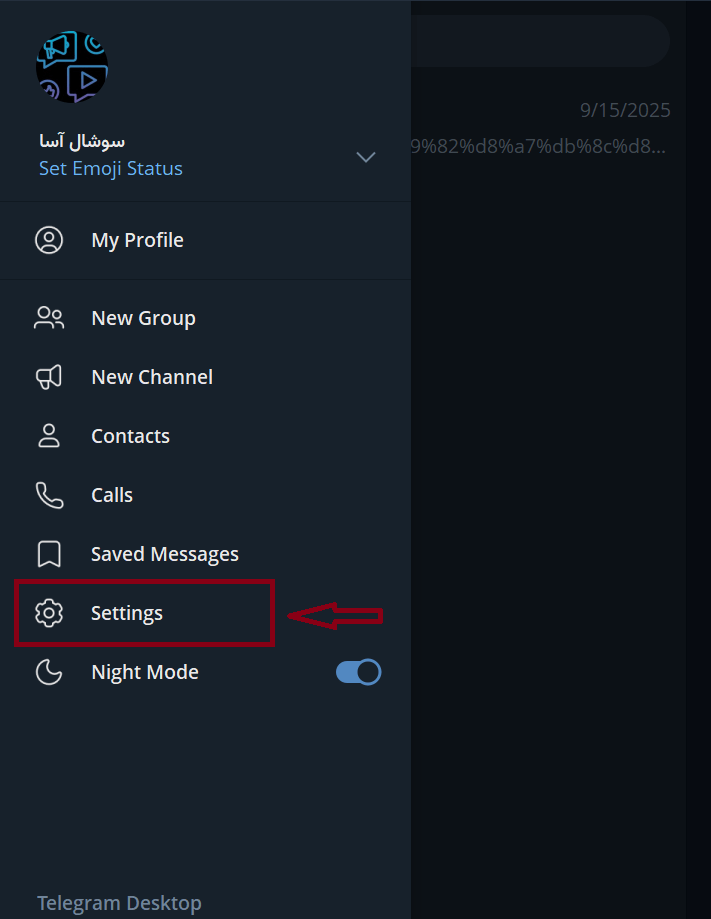
Task: Click the My Profile person icon
Action: (x=49, y=240)
